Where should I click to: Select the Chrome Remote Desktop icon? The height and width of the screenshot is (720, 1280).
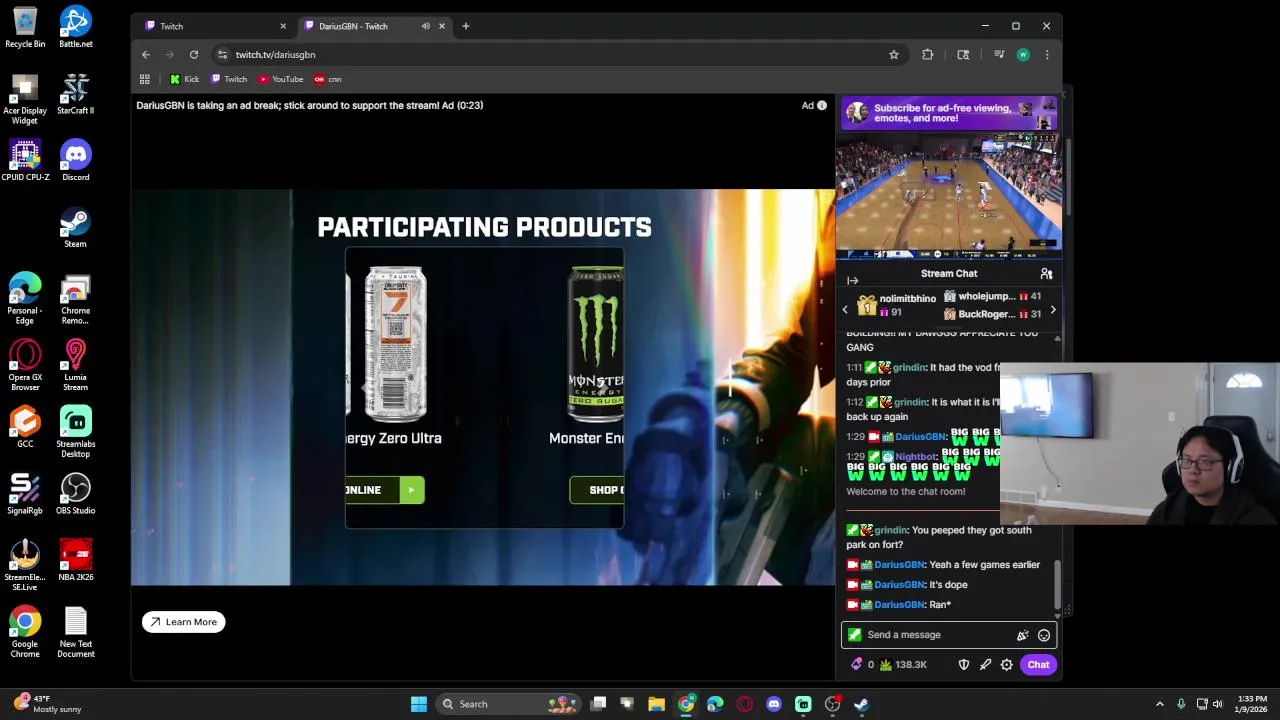pos(75,299)
